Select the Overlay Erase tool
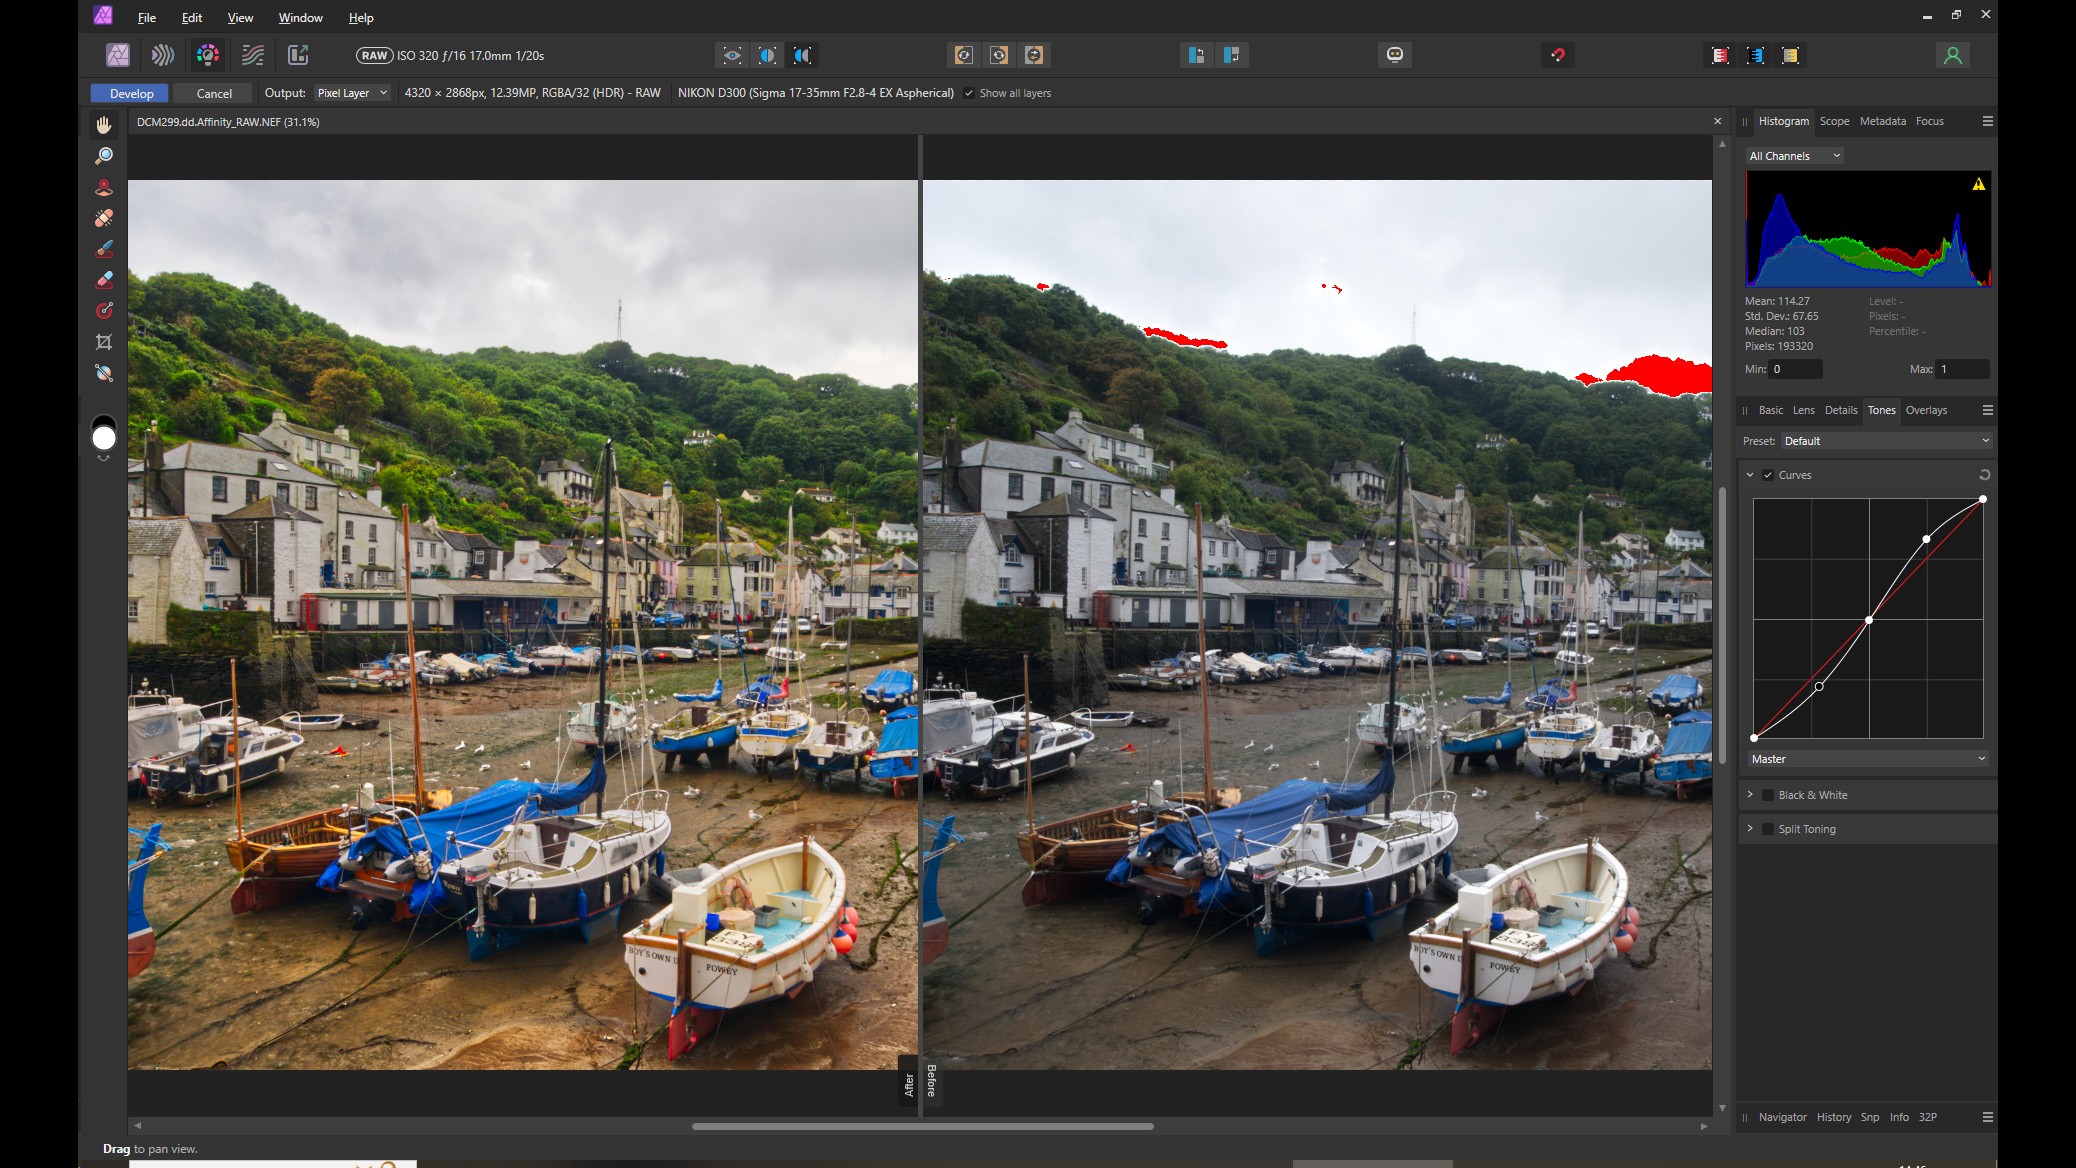Screen dimensions: 2076x1168 [104, 280]
